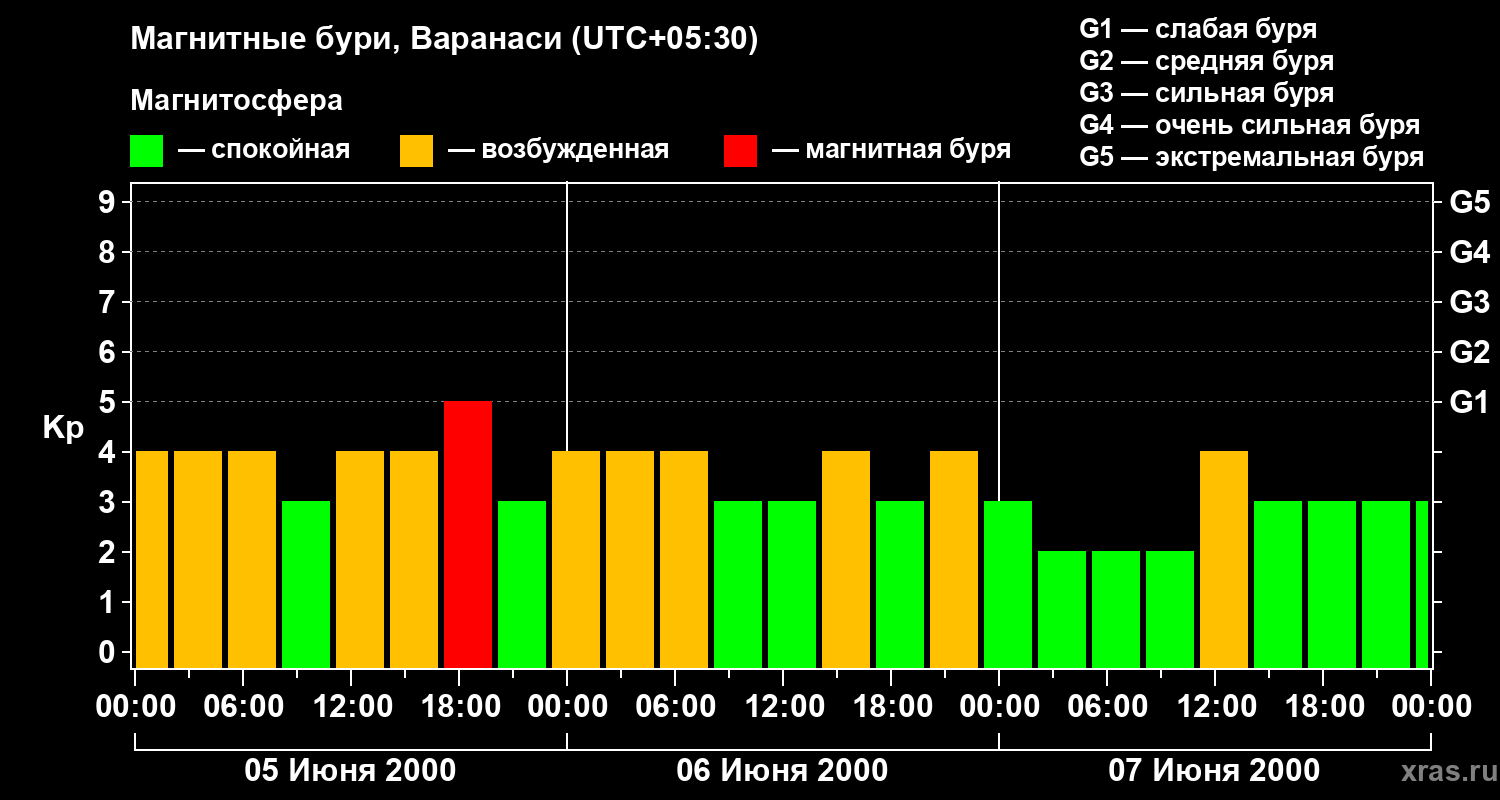Click legend line G1 — слабая буря
This screenshot has height=800, width=1500.
pyautogui.click(x=1198, y=29)
